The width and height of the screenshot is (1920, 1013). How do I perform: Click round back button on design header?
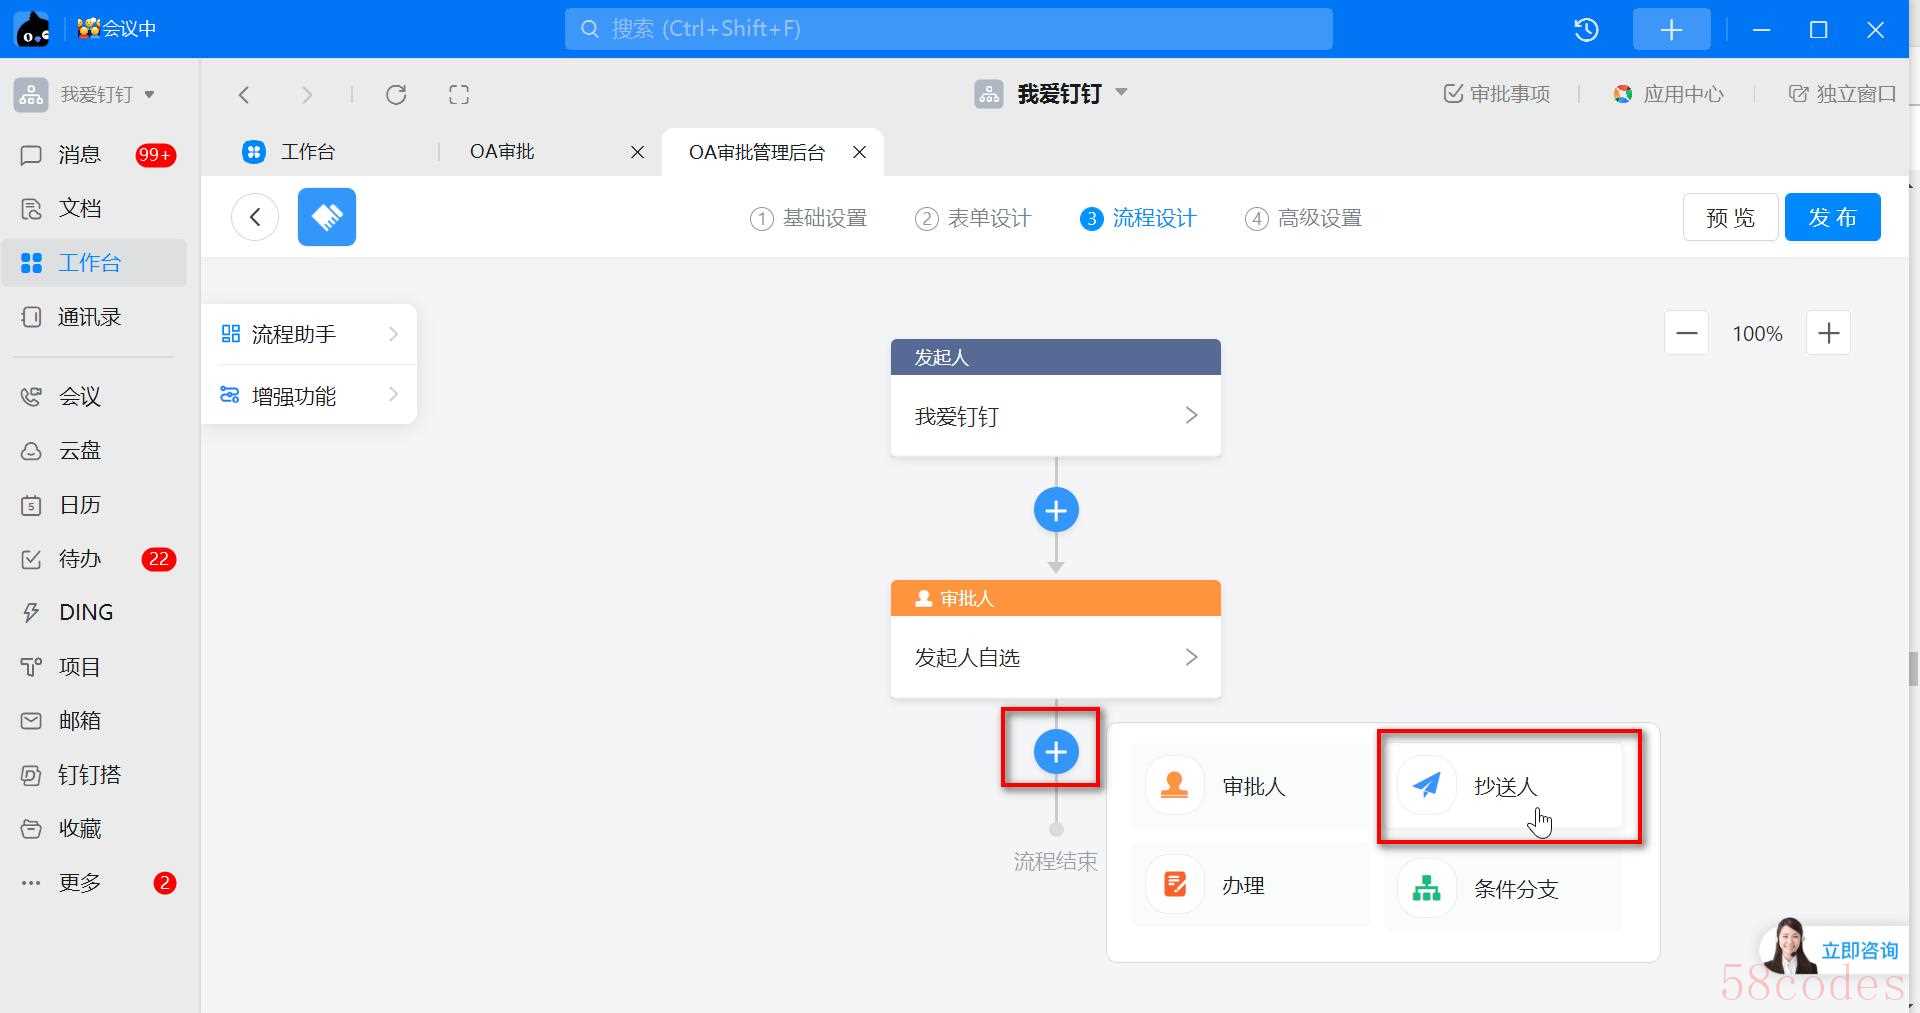pos(255,217)
